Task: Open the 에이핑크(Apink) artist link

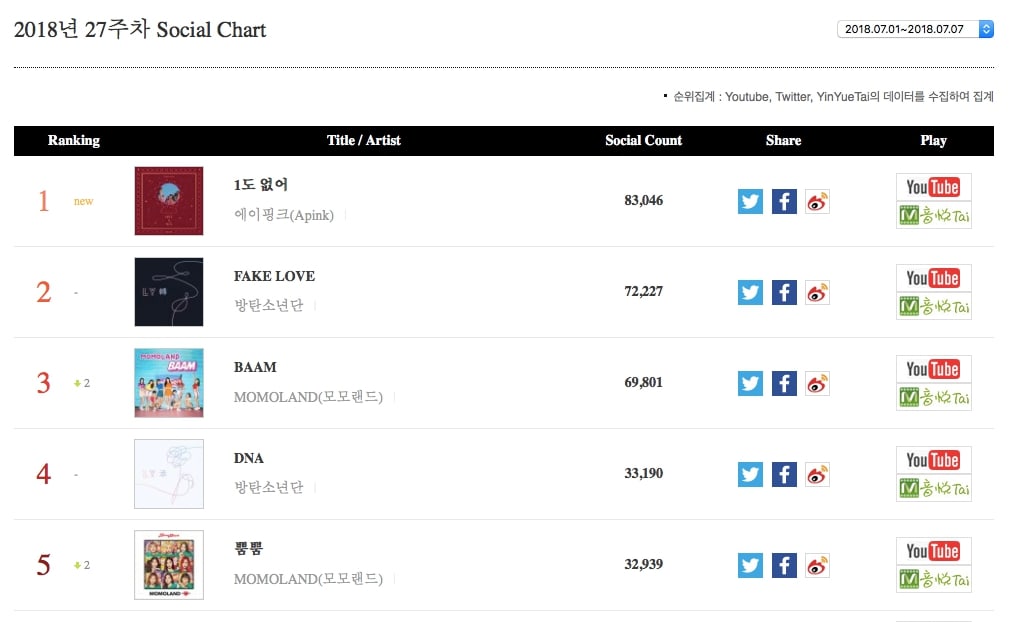Action: click(284, 215)
